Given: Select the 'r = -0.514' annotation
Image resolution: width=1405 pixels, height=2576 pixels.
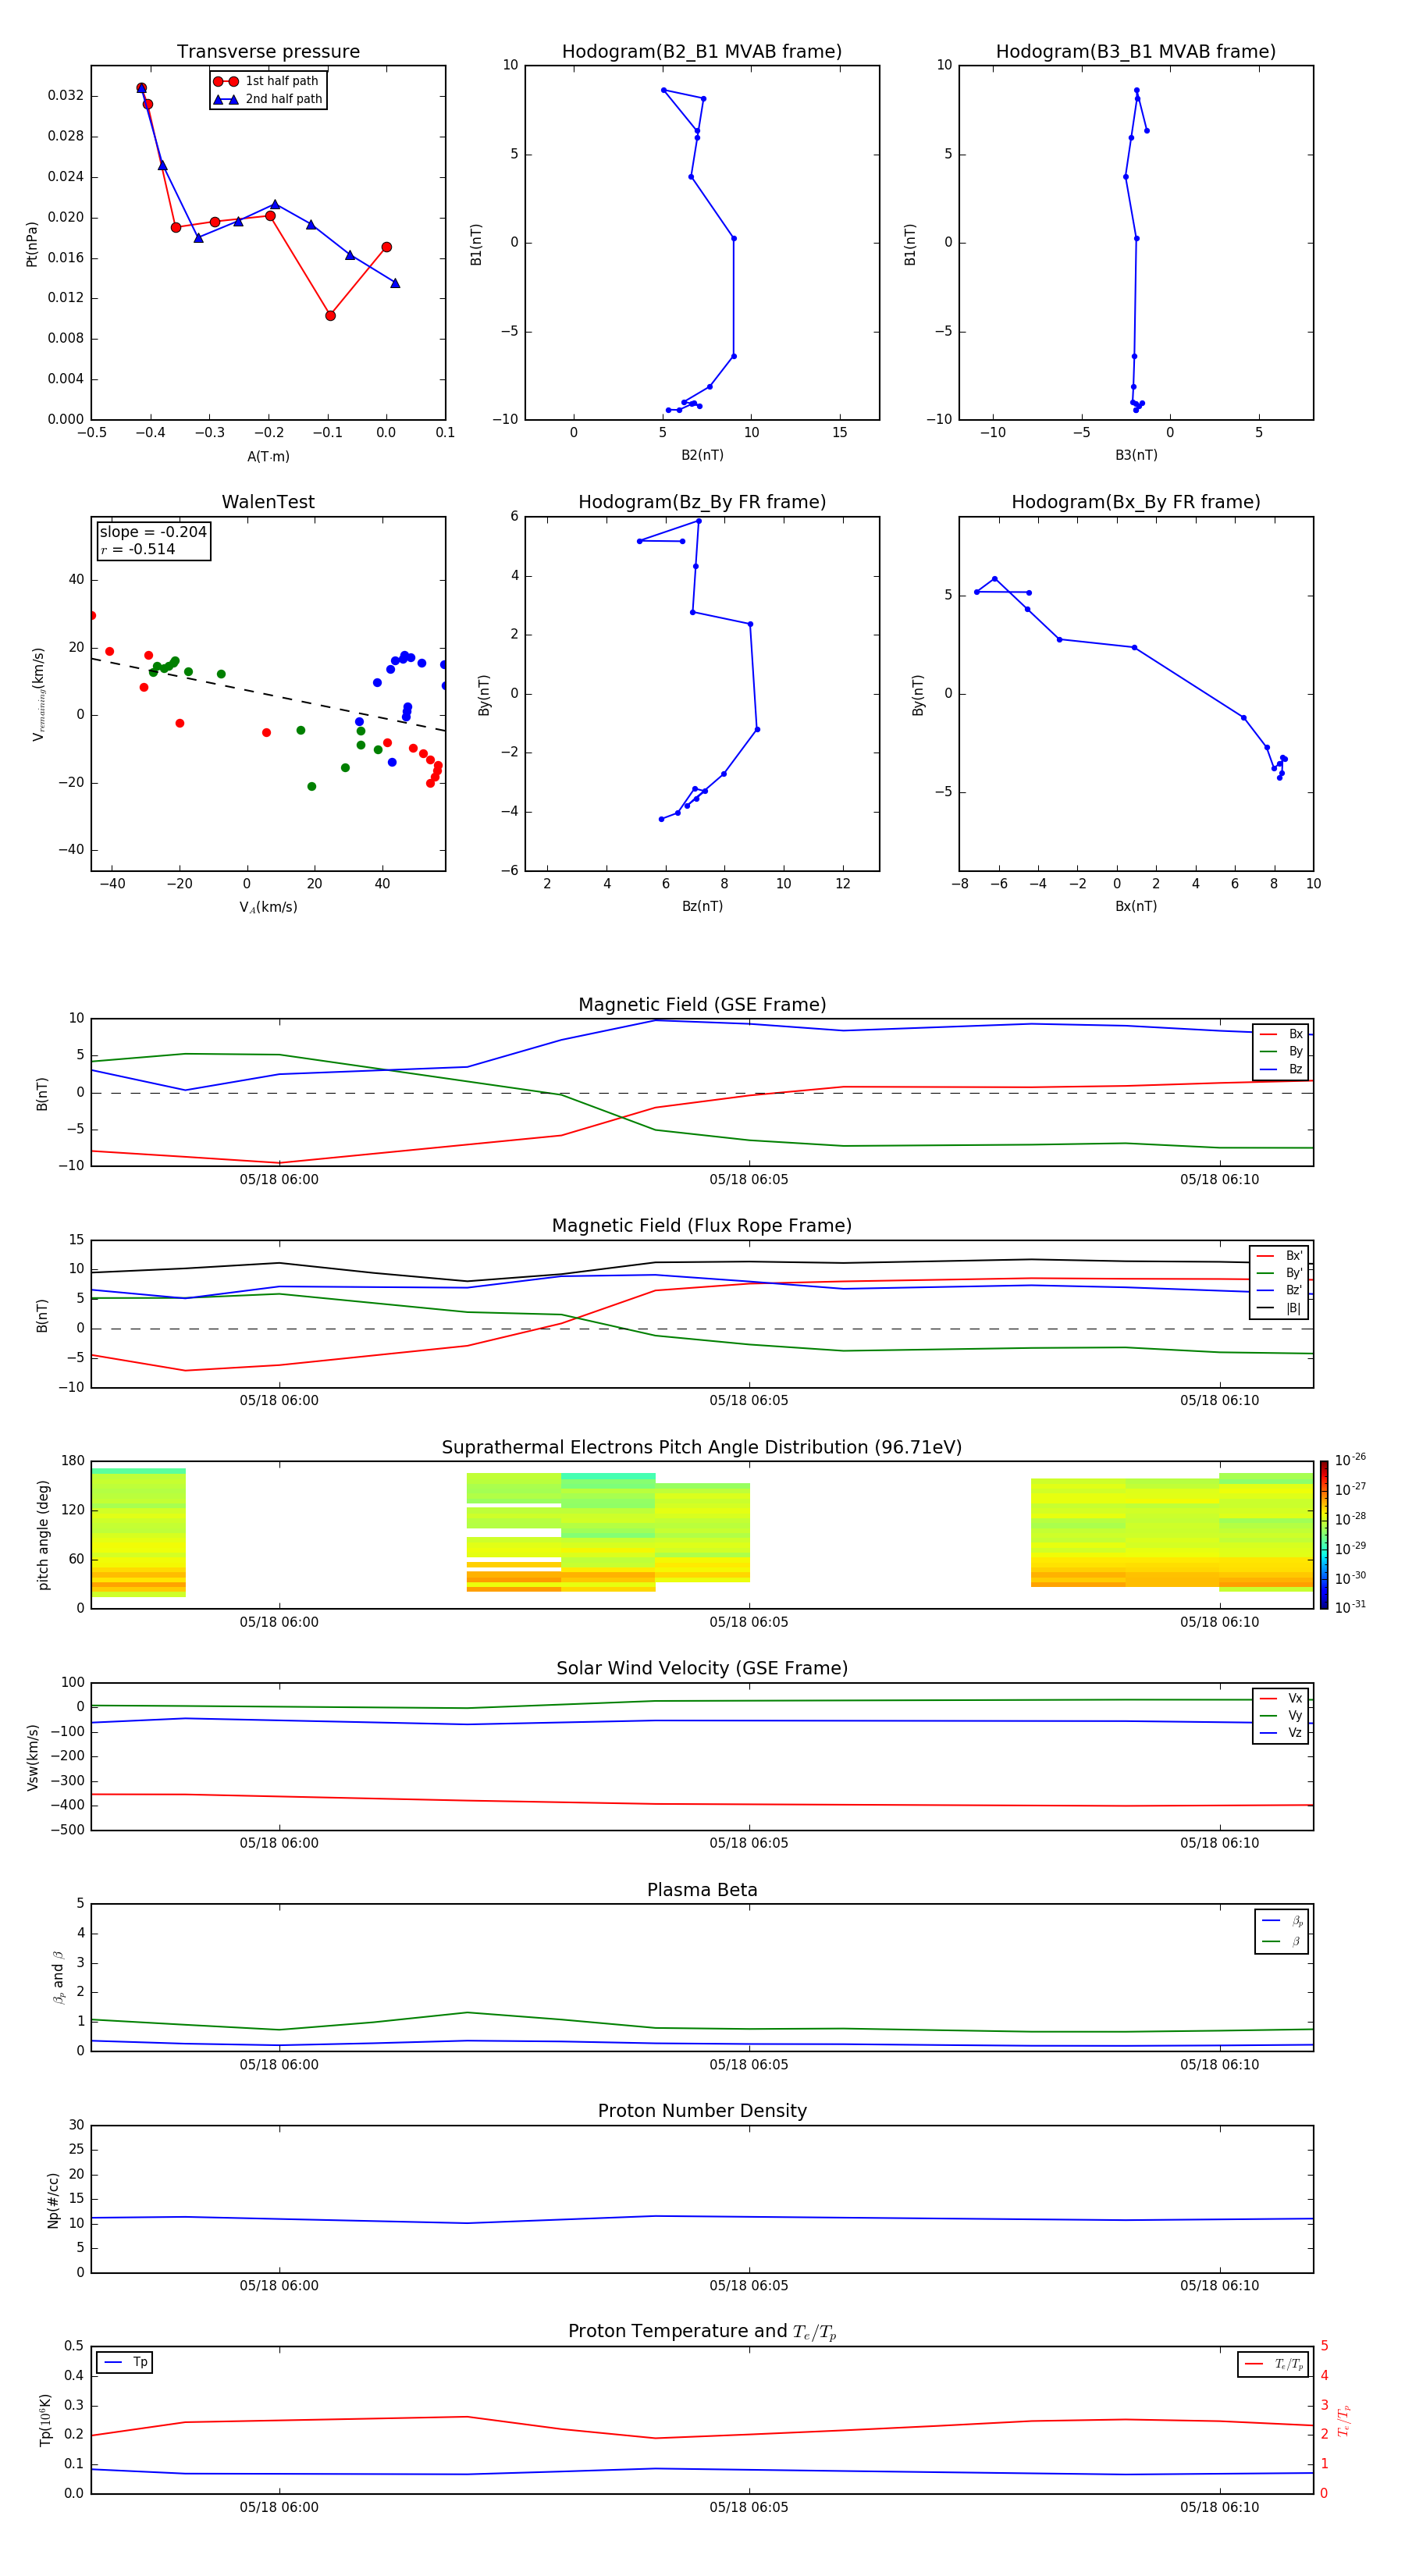Looking at the screenshot, I should point(138,549).
